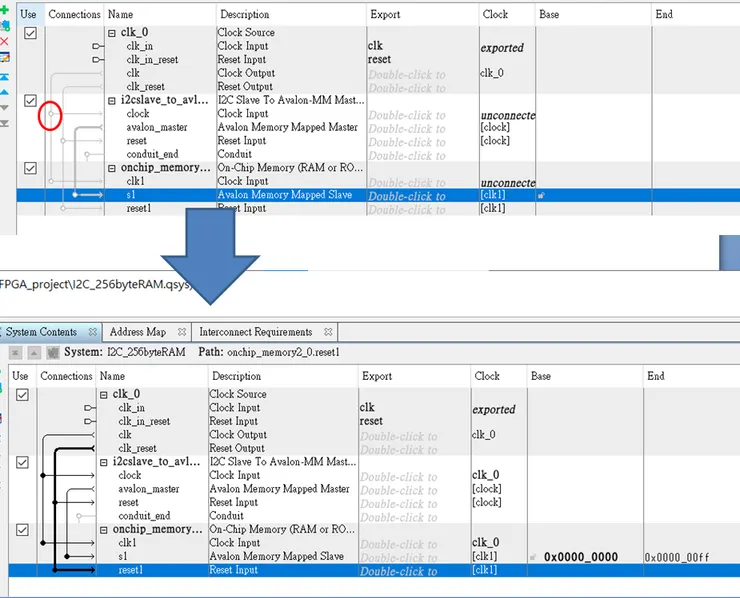Click clk_0 clock value on tabbed clk1 row
Viewport: 740px width, 598px height.
tap(486, 543)
